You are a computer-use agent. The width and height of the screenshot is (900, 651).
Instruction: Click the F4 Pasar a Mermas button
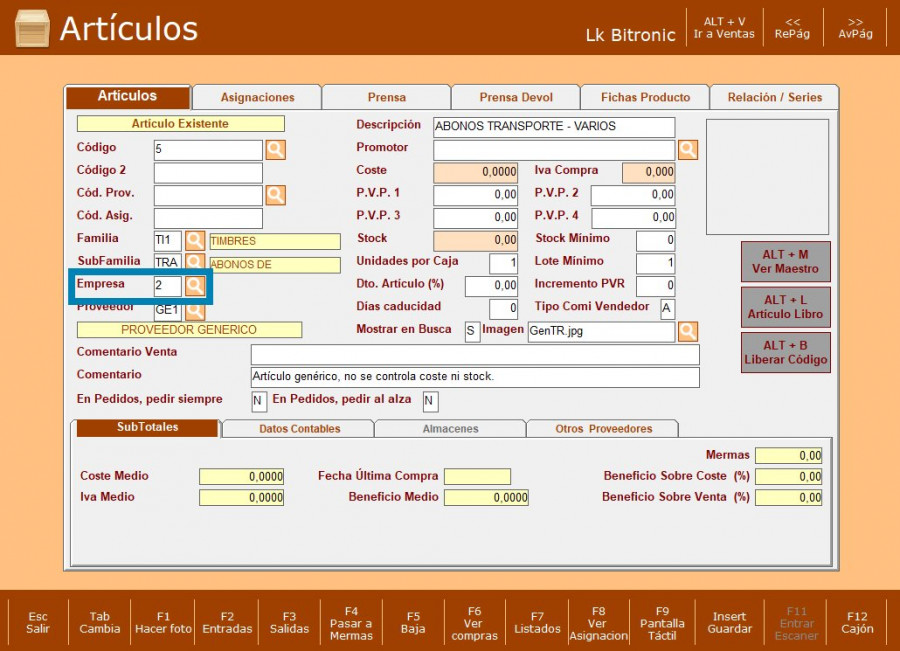click(x=351, y=622)
